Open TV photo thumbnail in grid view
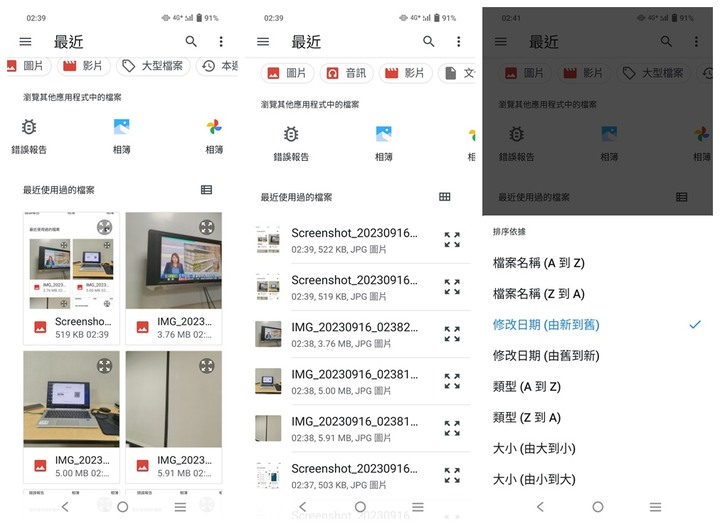This screenshot has width=720, height=526. (174, 261)
